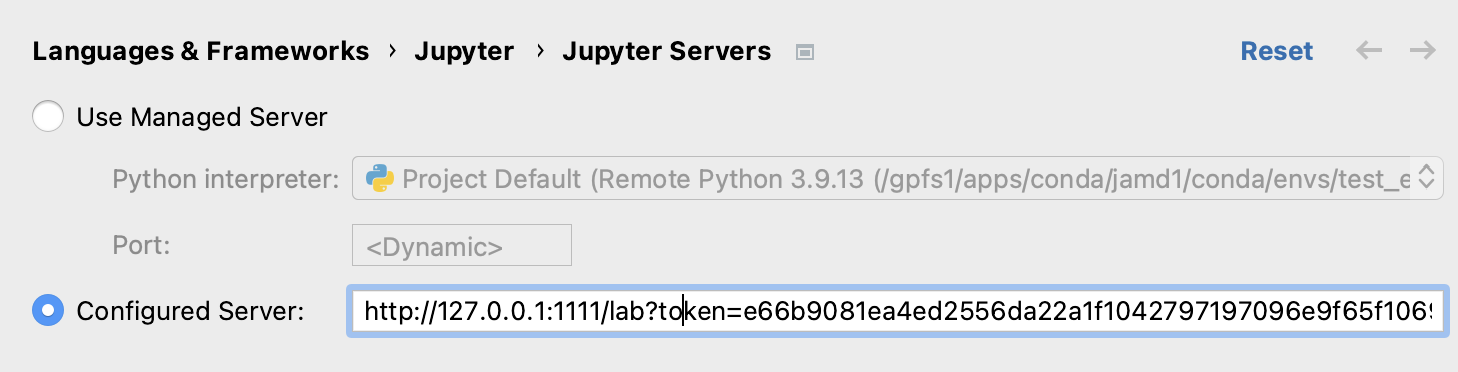Select the Use Managed Server radio button

(48, 117)
